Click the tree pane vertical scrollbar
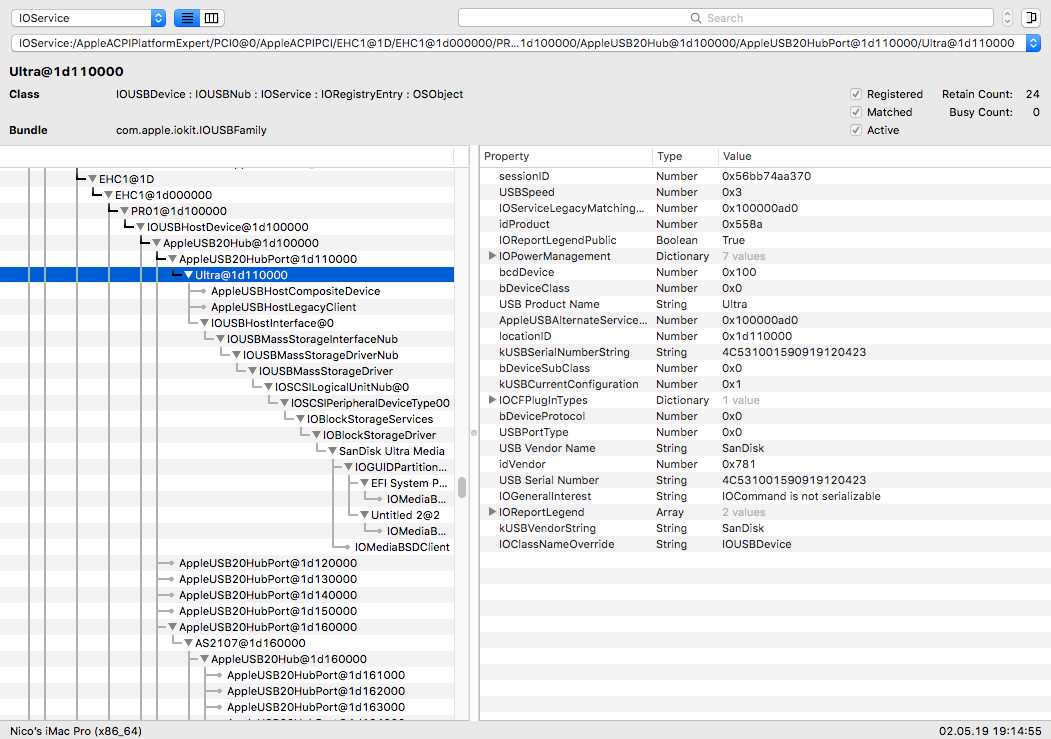 [462, 487]
